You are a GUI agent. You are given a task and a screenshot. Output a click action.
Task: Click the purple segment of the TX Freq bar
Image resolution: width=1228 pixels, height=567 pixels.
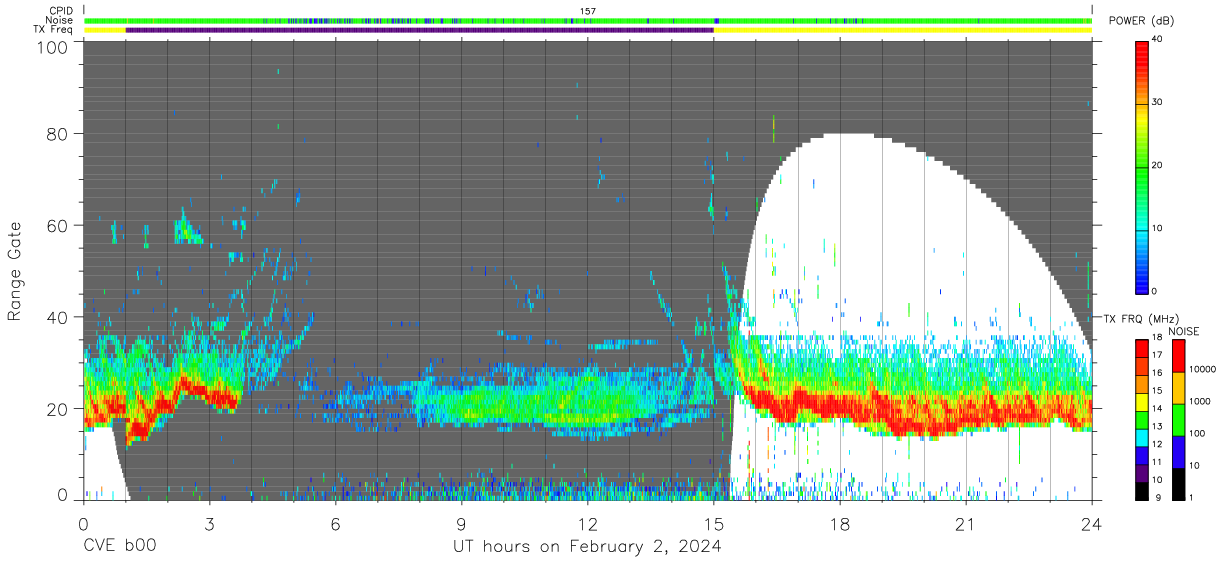click(420, 30)
